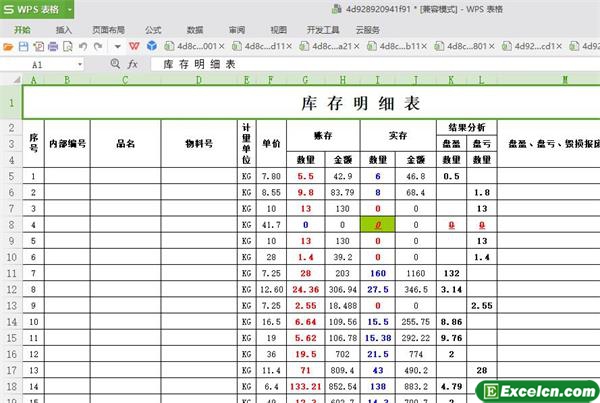Select the green highlighted cell in row 8

[x=378, y=225]
